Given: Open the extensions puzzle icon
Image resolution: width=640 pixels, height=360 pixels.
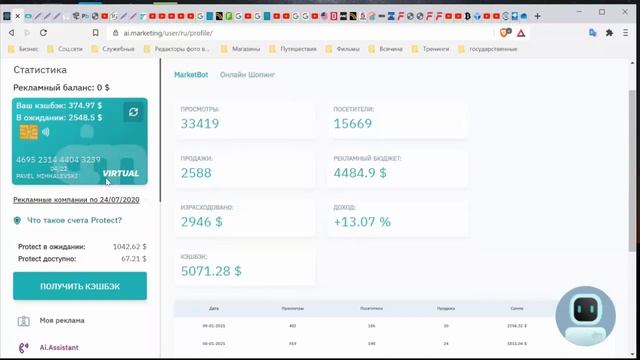Looking at the screenshot, I should click(x=609, y=33).
